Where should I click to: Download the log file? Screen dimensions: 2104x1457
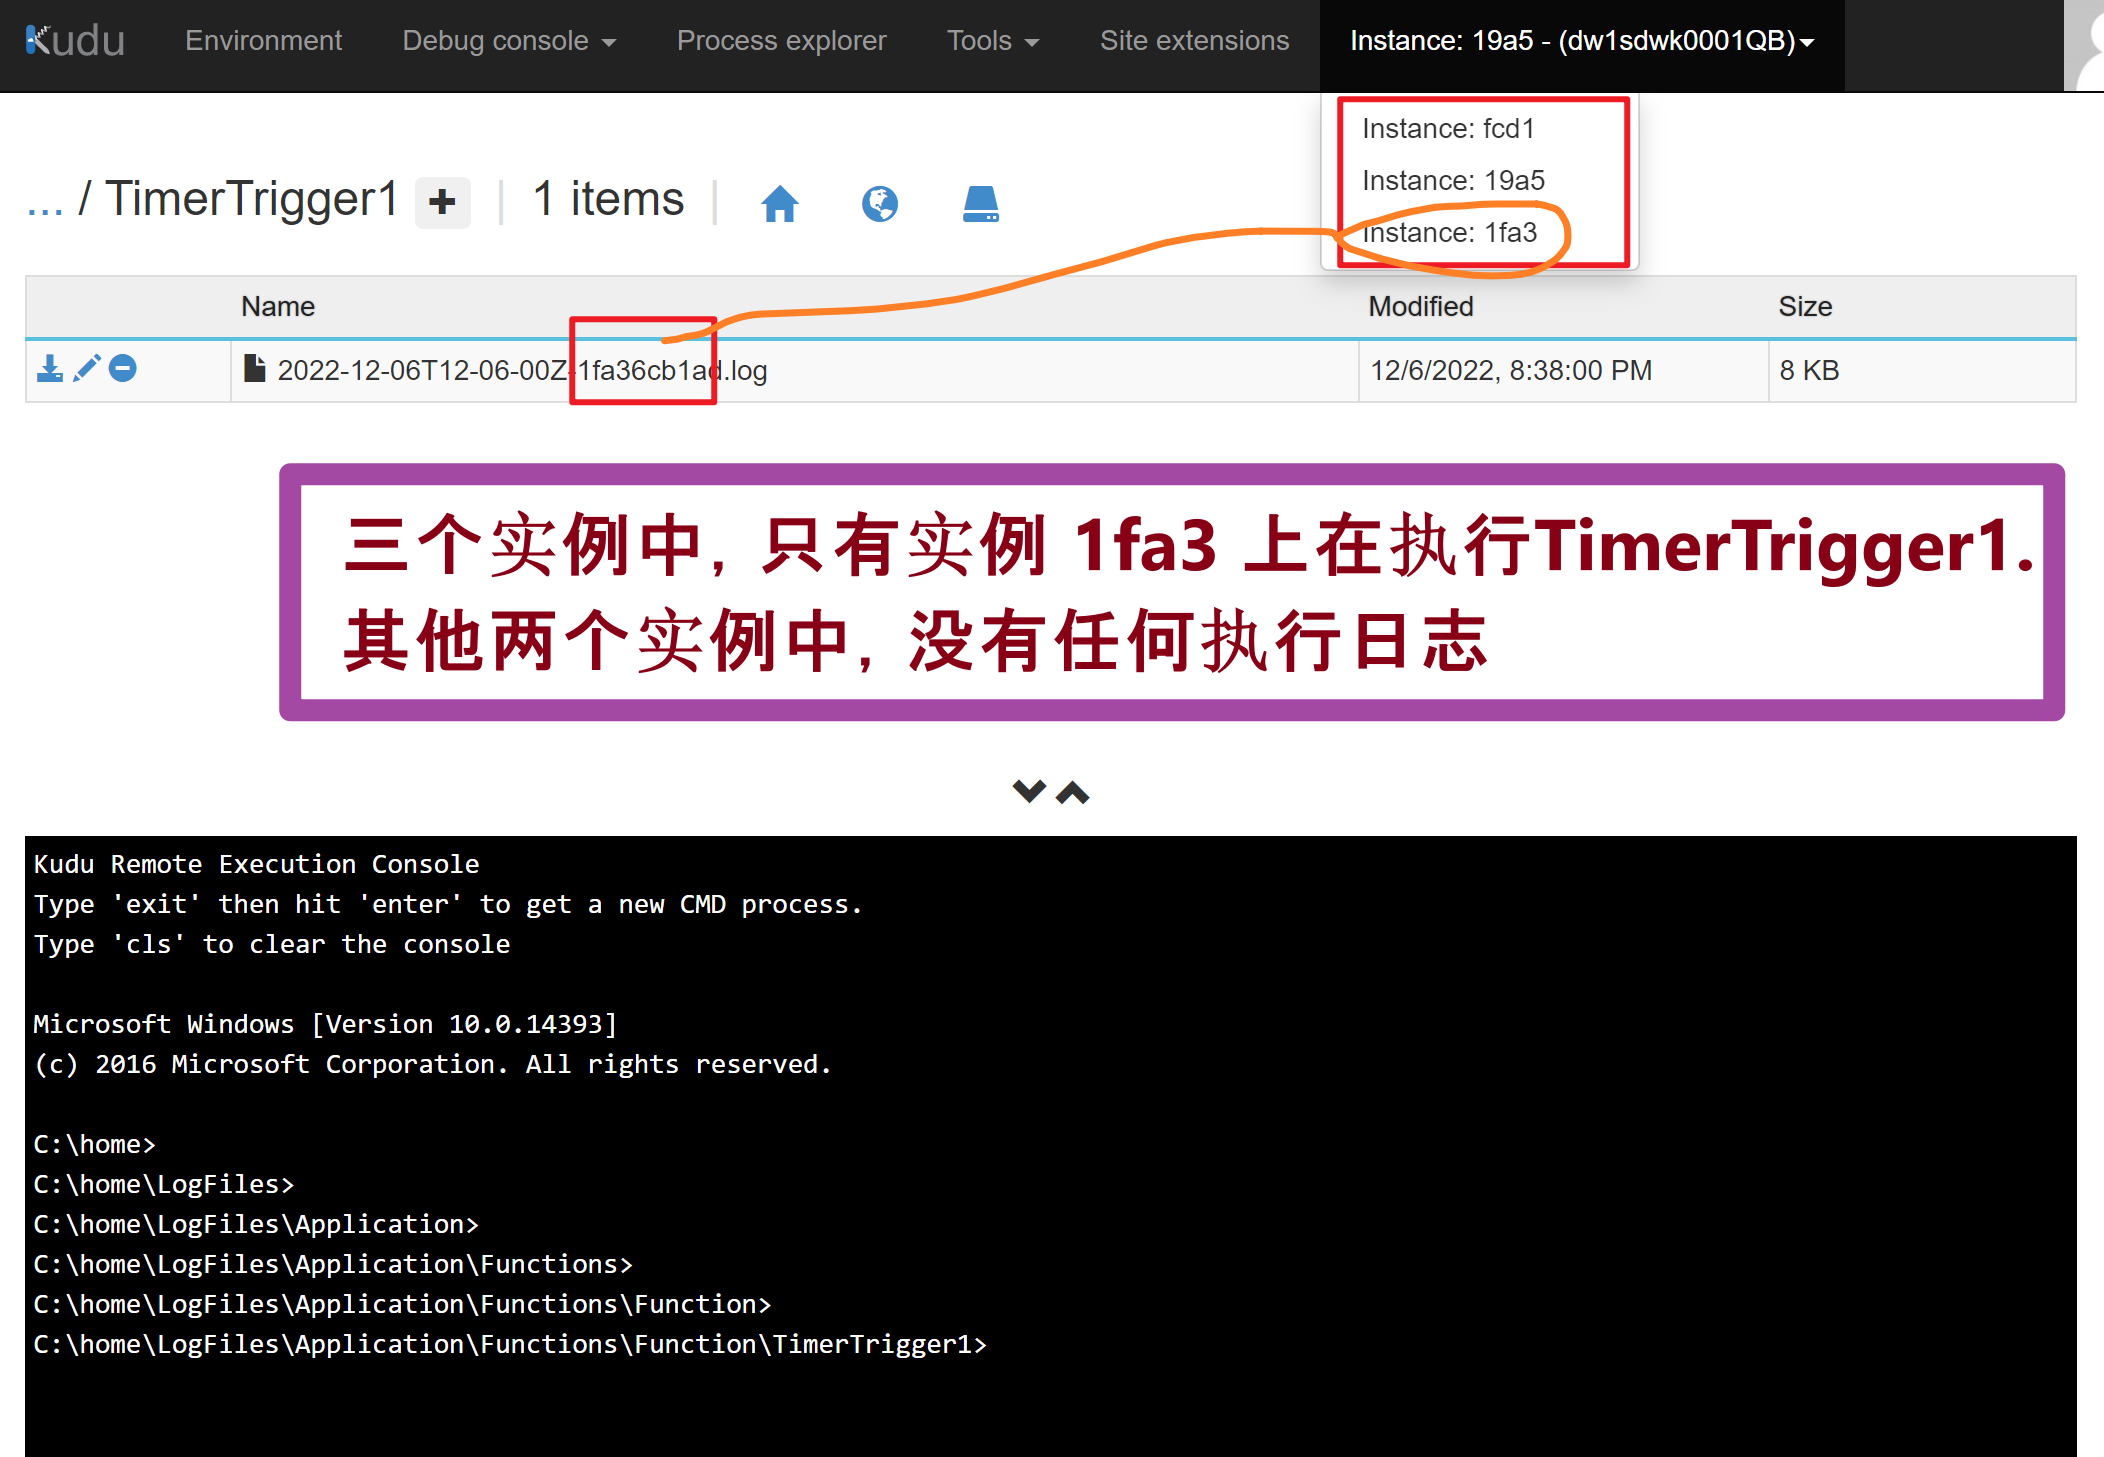pyautogui.click(x=49, y=369)
